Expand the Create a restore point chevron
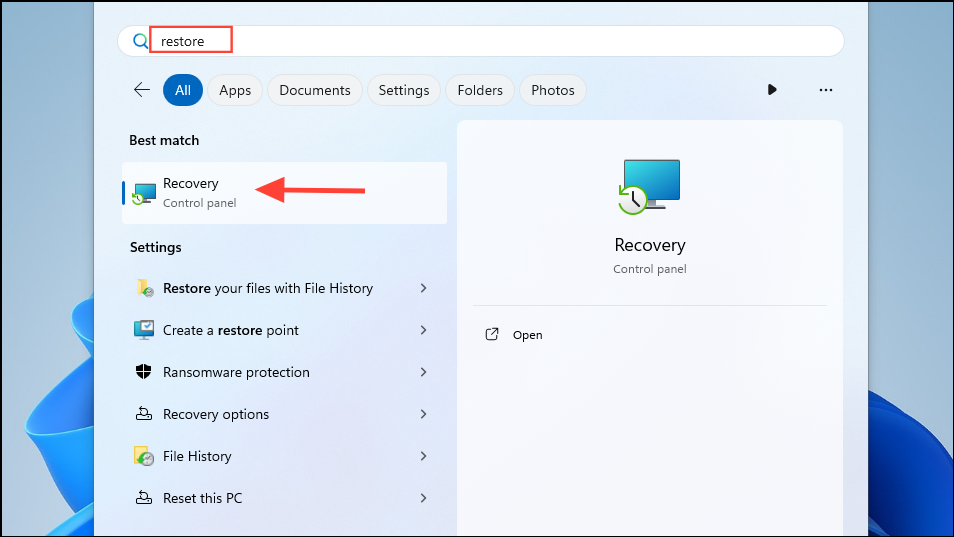This screenshot has height=537, width=954. (423, 330)
